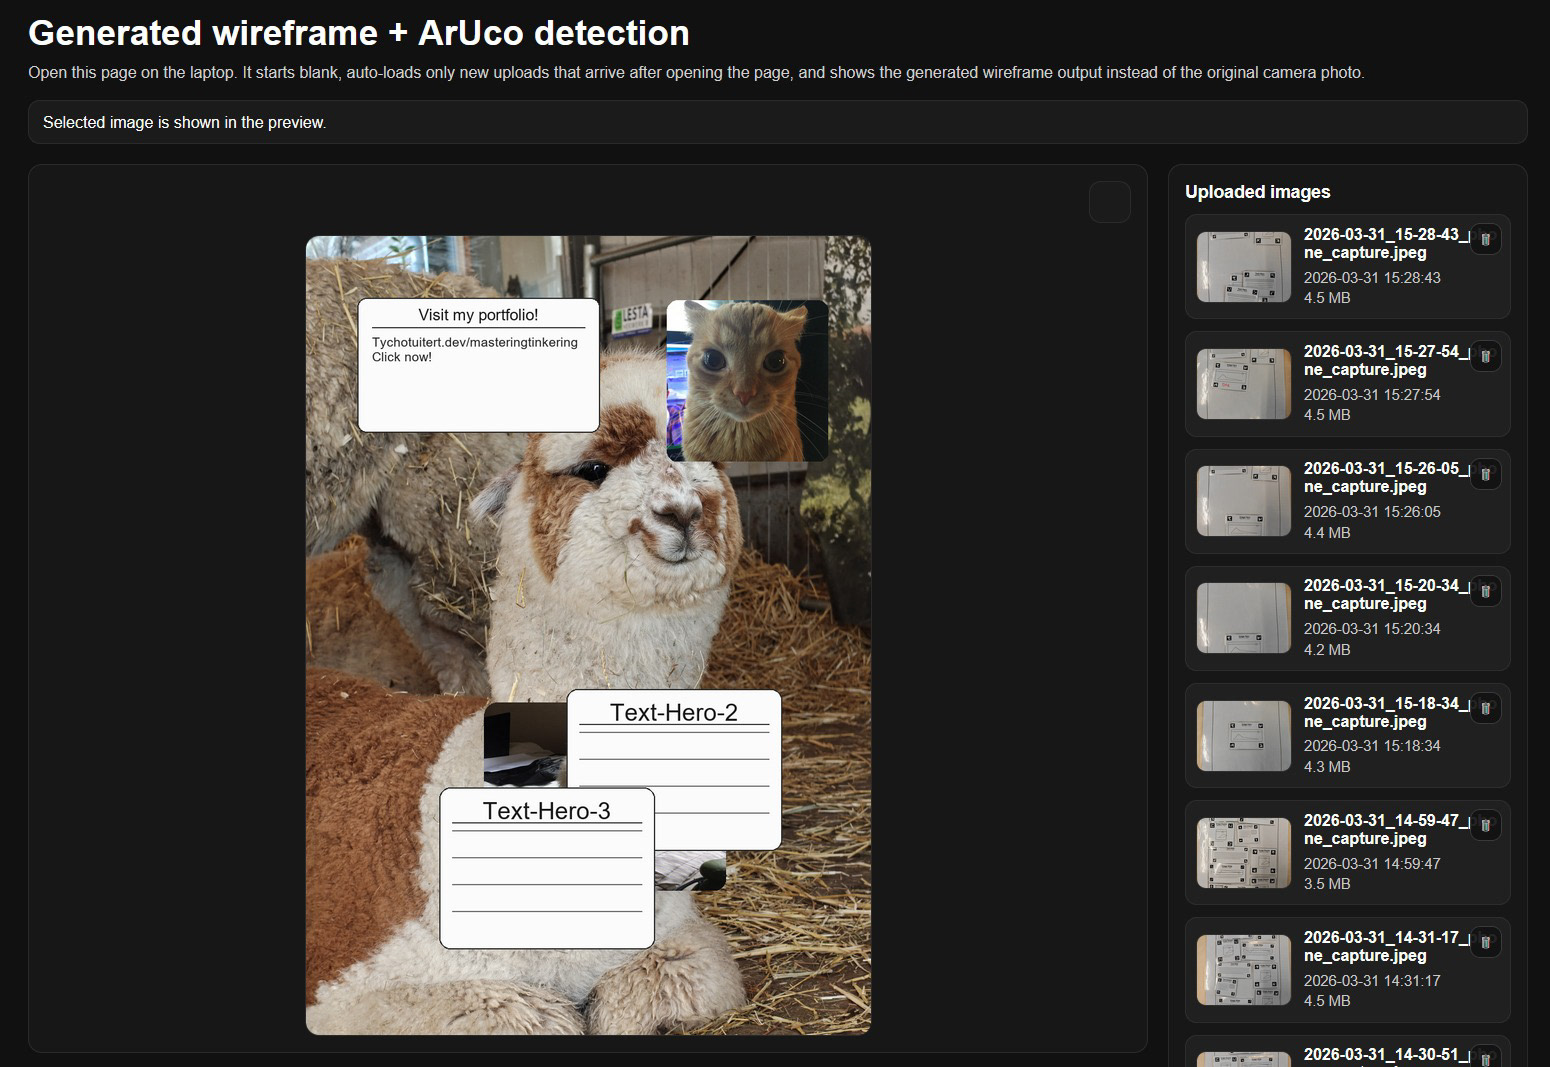The height and width of the screenshot is (1067, 1550).
Task: Click the "4.3 MB" size of the 15:18:34 upload
Action: pyautogui.click(x=1327, y=767)
